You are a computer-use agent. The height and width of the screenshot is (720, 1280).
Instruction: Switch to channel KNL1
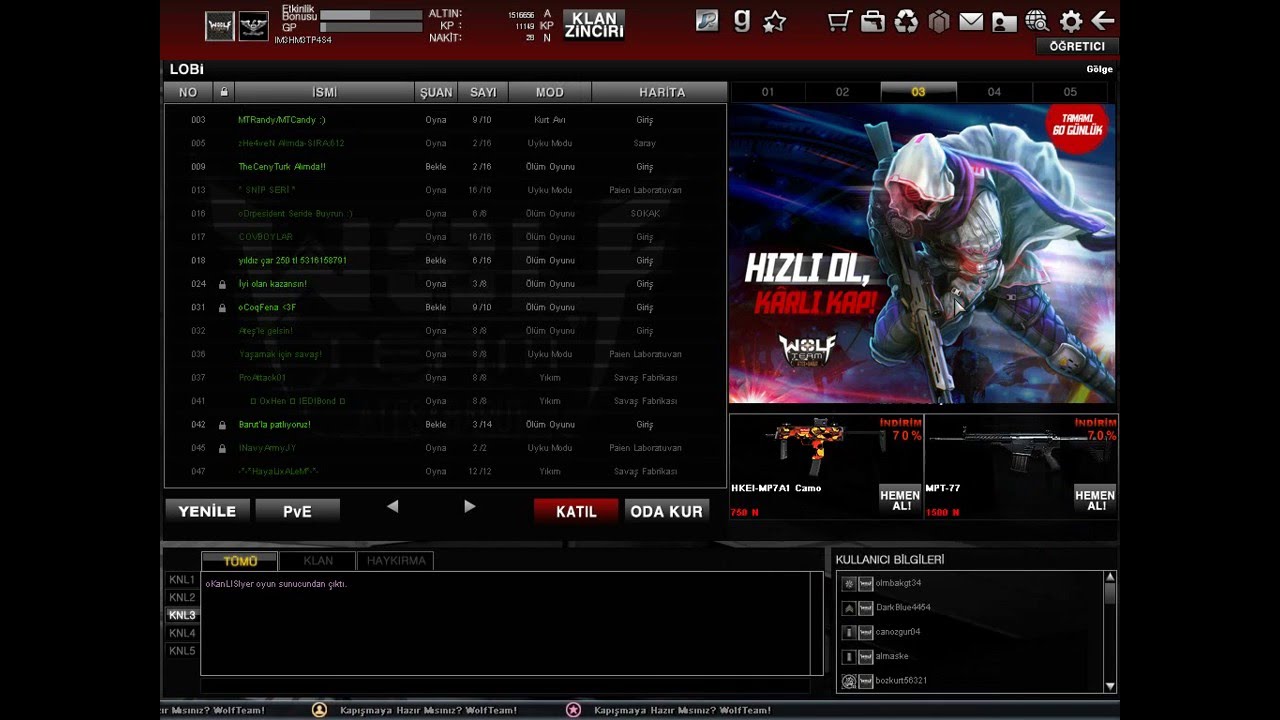182,580
